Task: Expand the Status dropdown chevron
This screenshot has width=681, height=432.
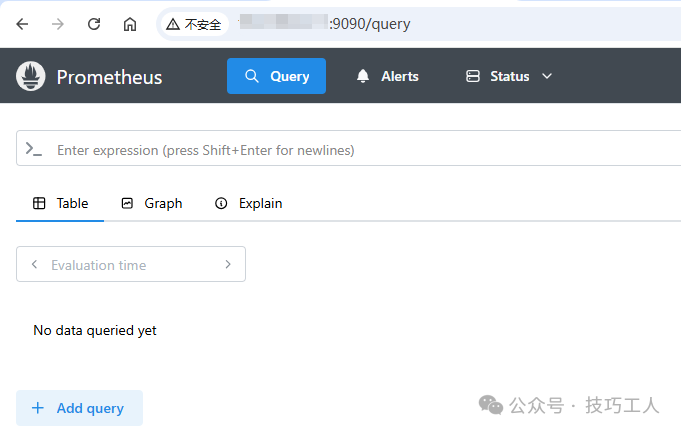Action: click(x=547, y=76)
